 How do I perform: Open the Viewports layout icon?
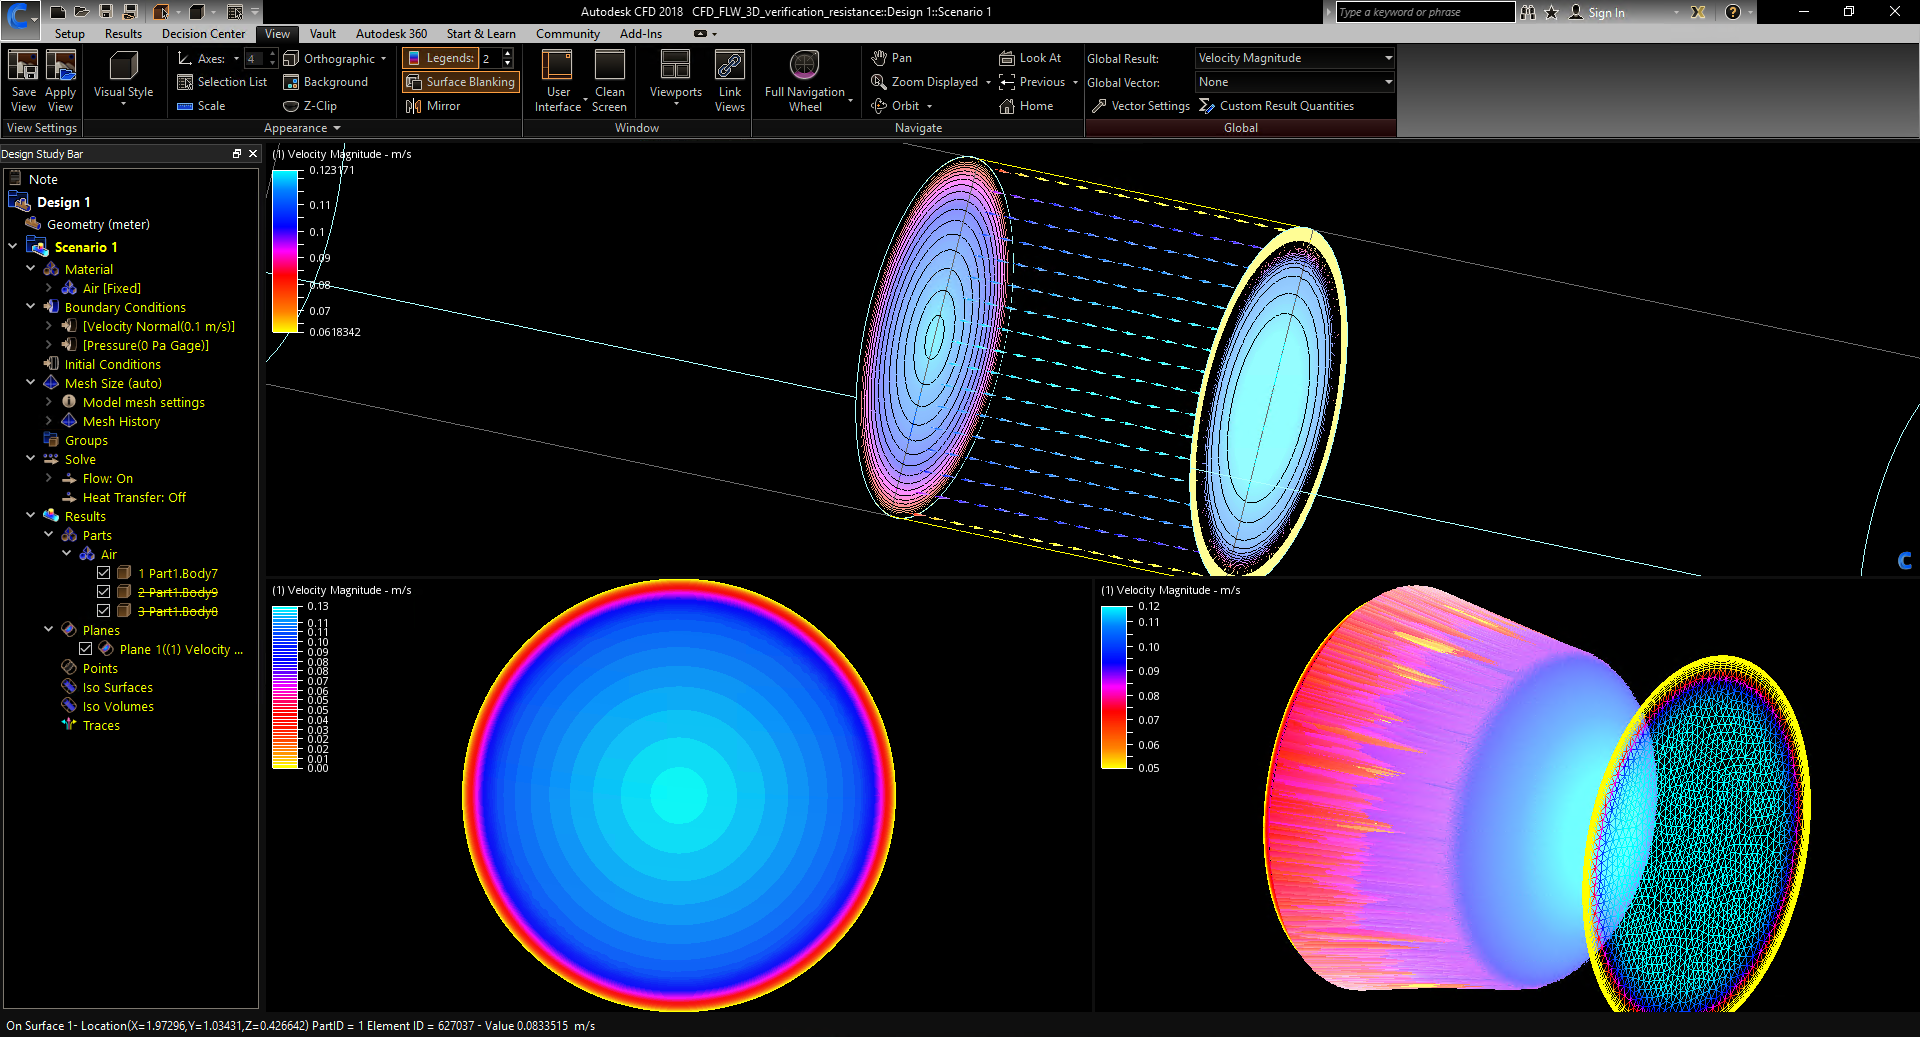tap(675, 78)
